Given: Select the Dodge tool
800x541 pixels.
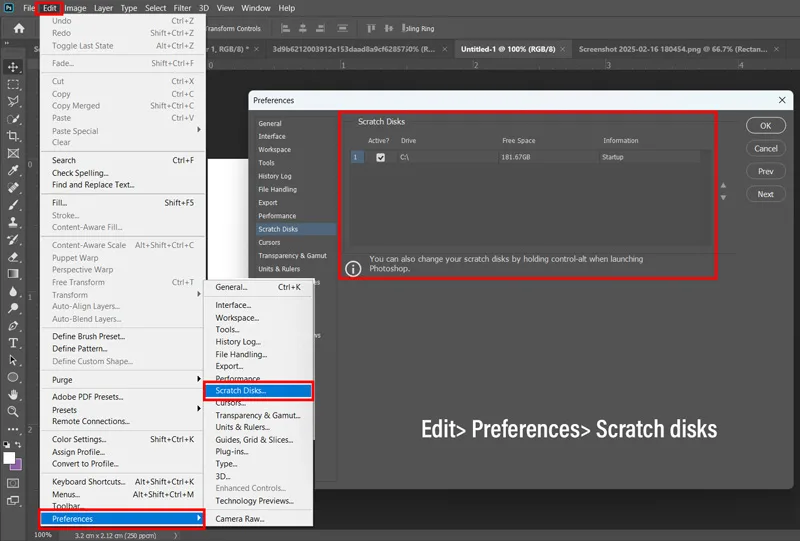Looking at the screenshot, I should pos(13,308).
